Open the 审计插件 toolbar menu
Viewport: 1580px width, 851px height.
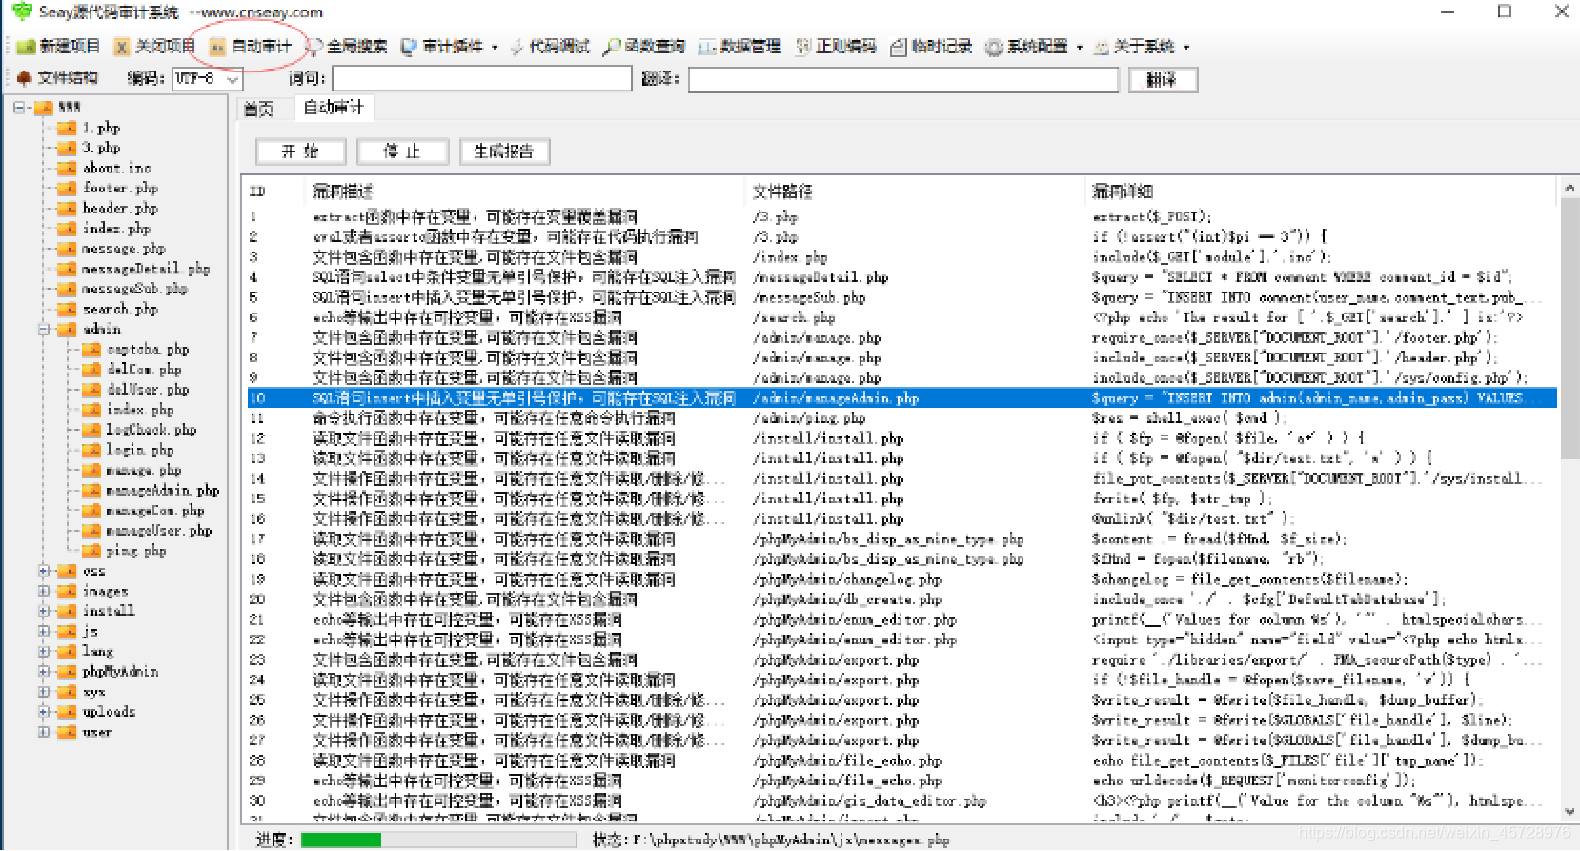point(448,46)
